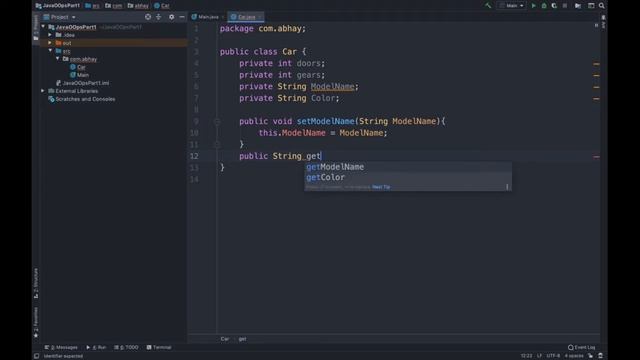The height and width of the screenshot is (360, 640).
Task: Toggle the Favorites side tool window
Action: [x=36, y=322]
